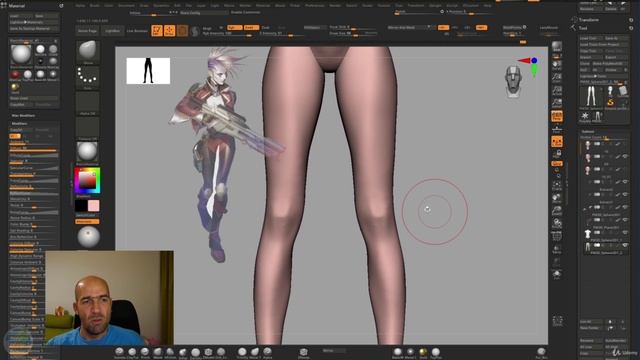This screenshot has height=360, width=640.
Task: Click the SimpleBrush tool icon
Action: 610,102
